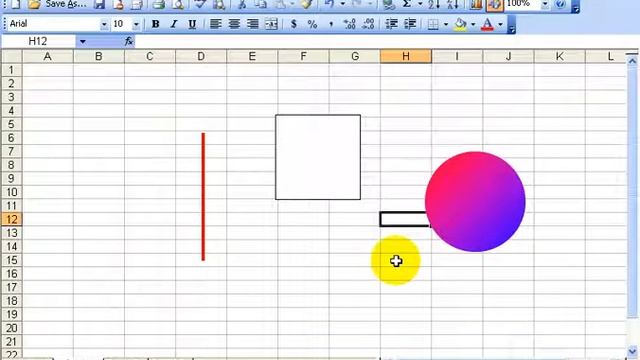Select column D header
Screen dimensions: 640x360
point(201,56)
